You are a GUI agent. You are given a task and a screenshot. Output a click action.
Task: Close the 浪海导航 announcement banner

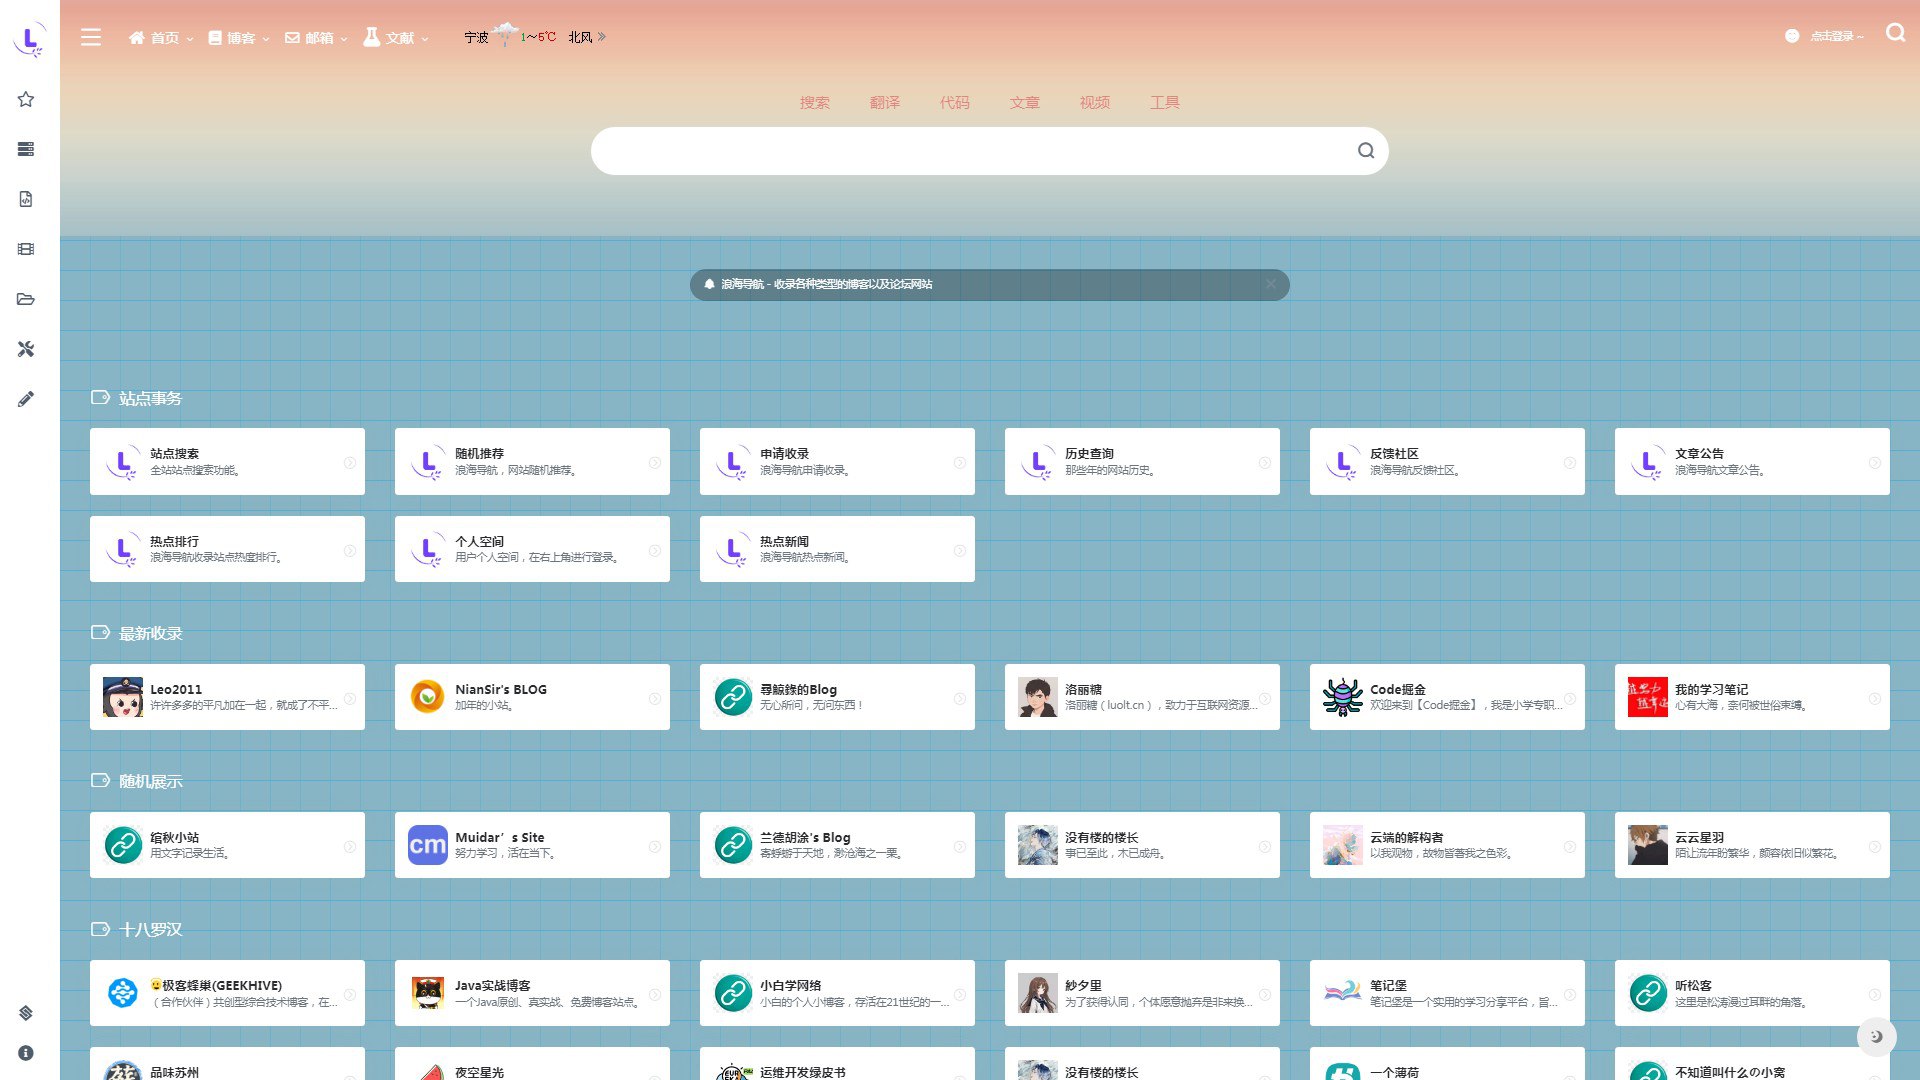pyautogui.click(x=1270, y=284)
